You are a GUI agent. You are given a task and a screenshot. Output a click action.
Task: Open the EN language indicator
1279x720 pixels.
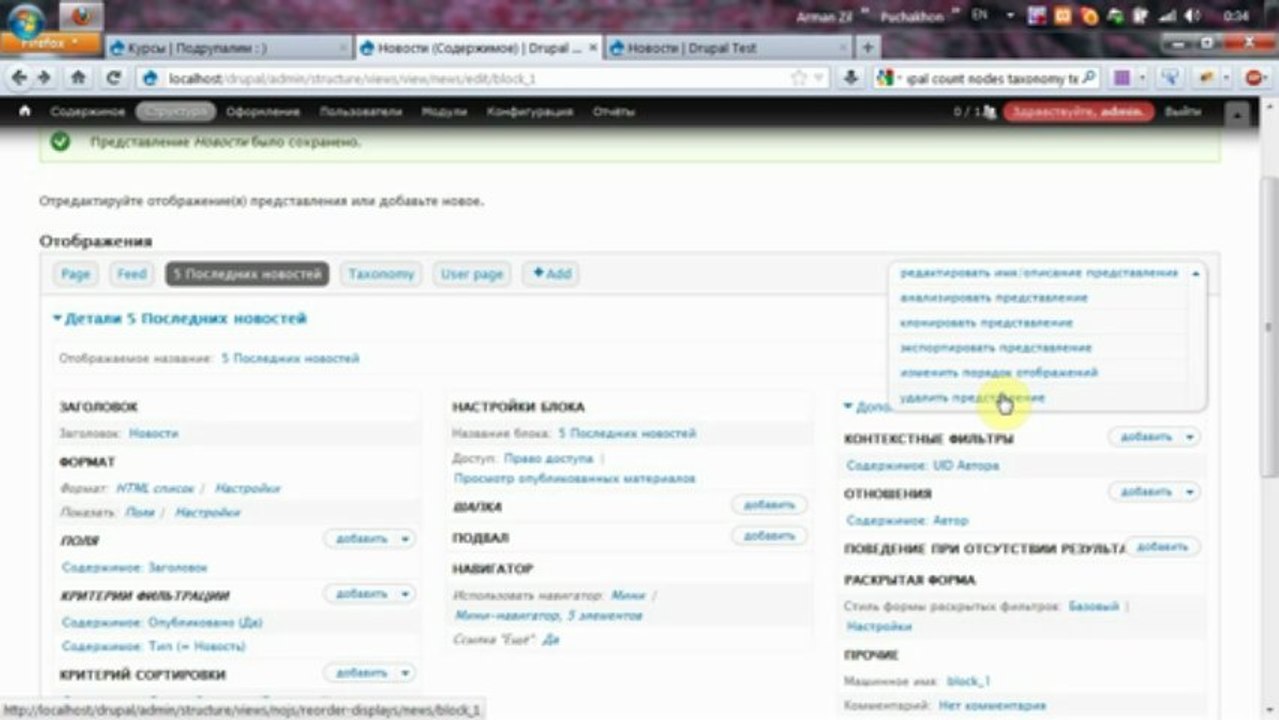pyautogui.click(x=979, y=15)
